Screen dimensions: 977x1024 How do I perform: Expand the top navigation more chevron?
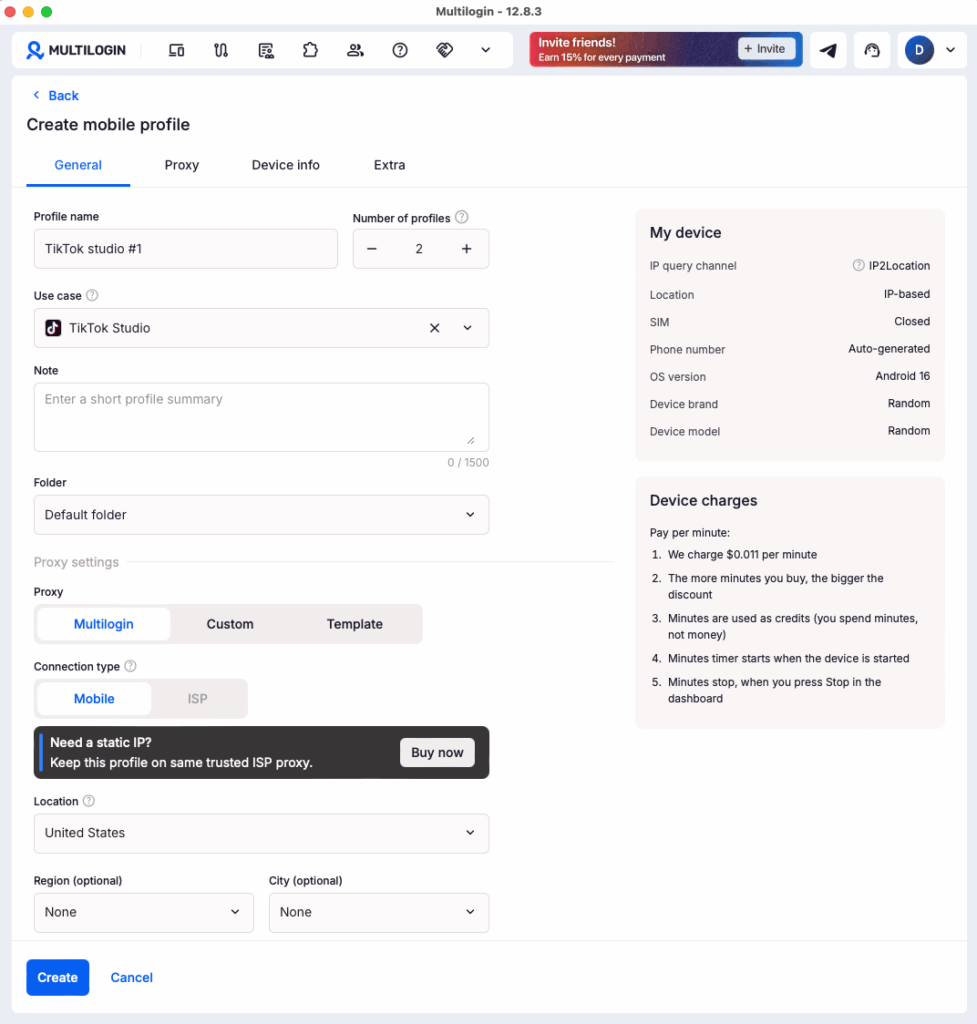[x=485, y=50]
